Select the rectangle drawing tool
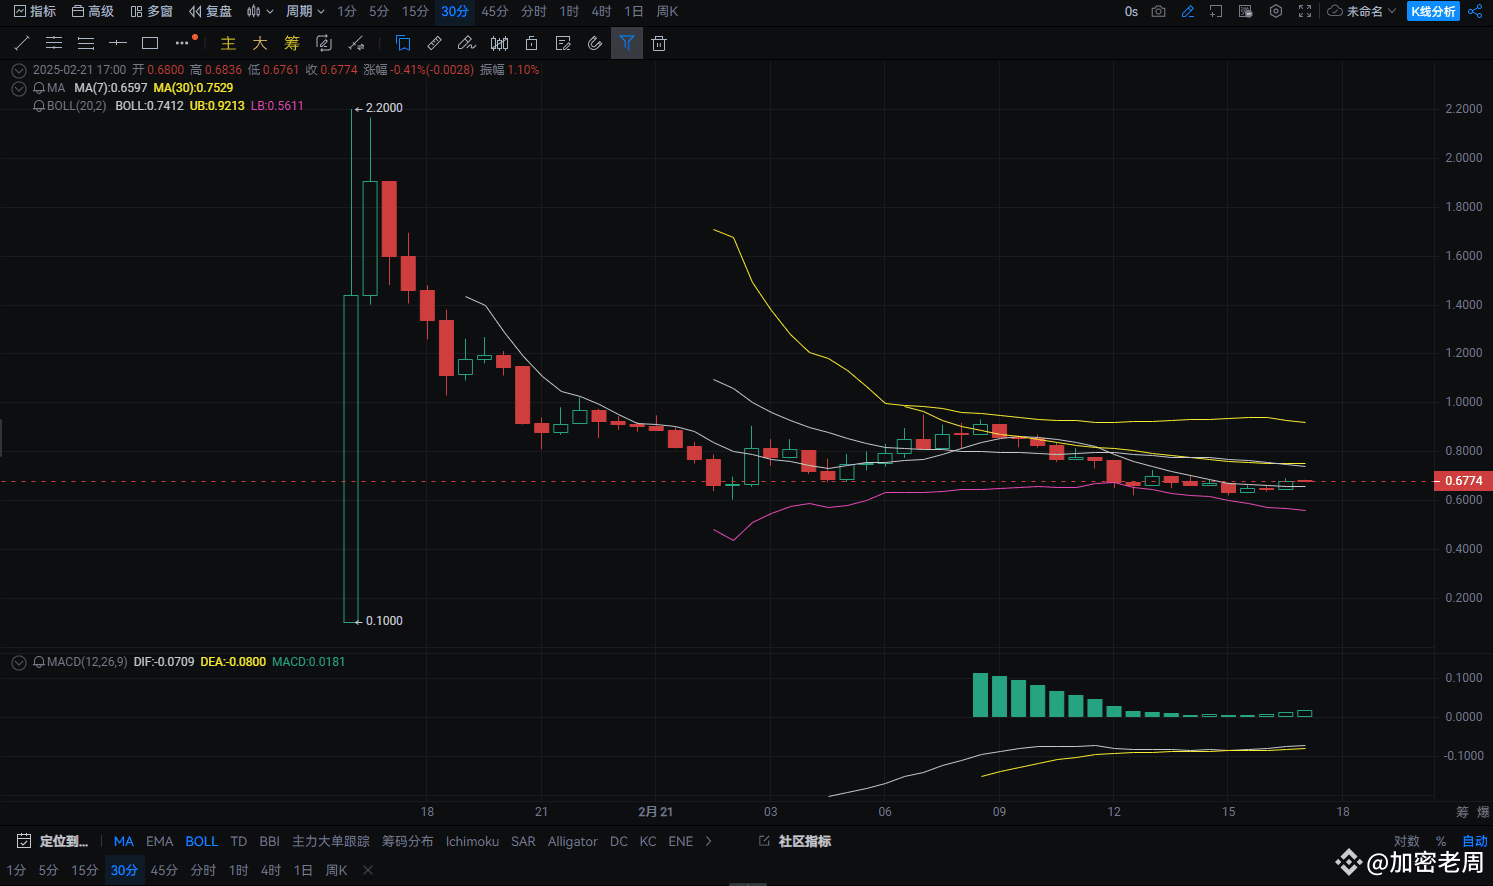 click(x=150, y=43)
